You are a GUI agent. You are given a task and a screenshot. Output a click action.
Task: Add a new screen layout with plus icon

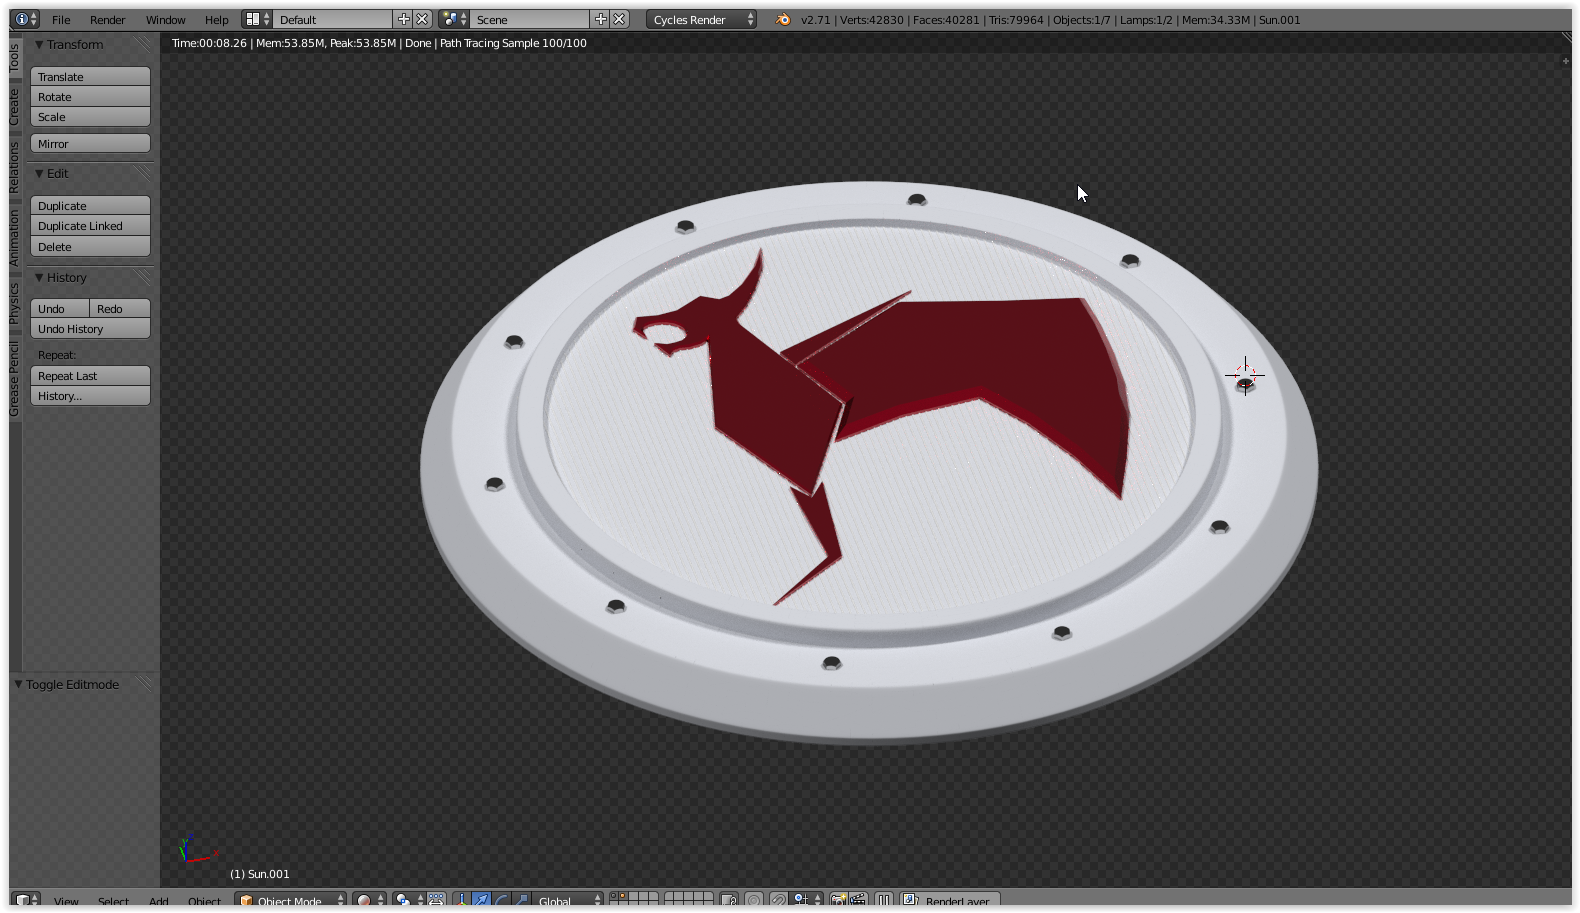coord(403,19)
